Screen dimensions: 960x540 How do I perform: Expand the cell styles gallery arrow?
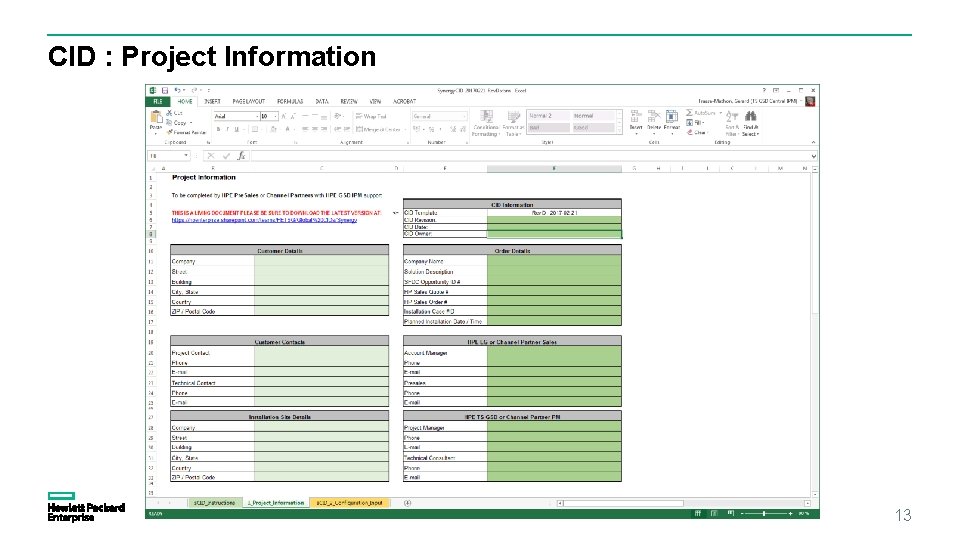click(619, 130)
